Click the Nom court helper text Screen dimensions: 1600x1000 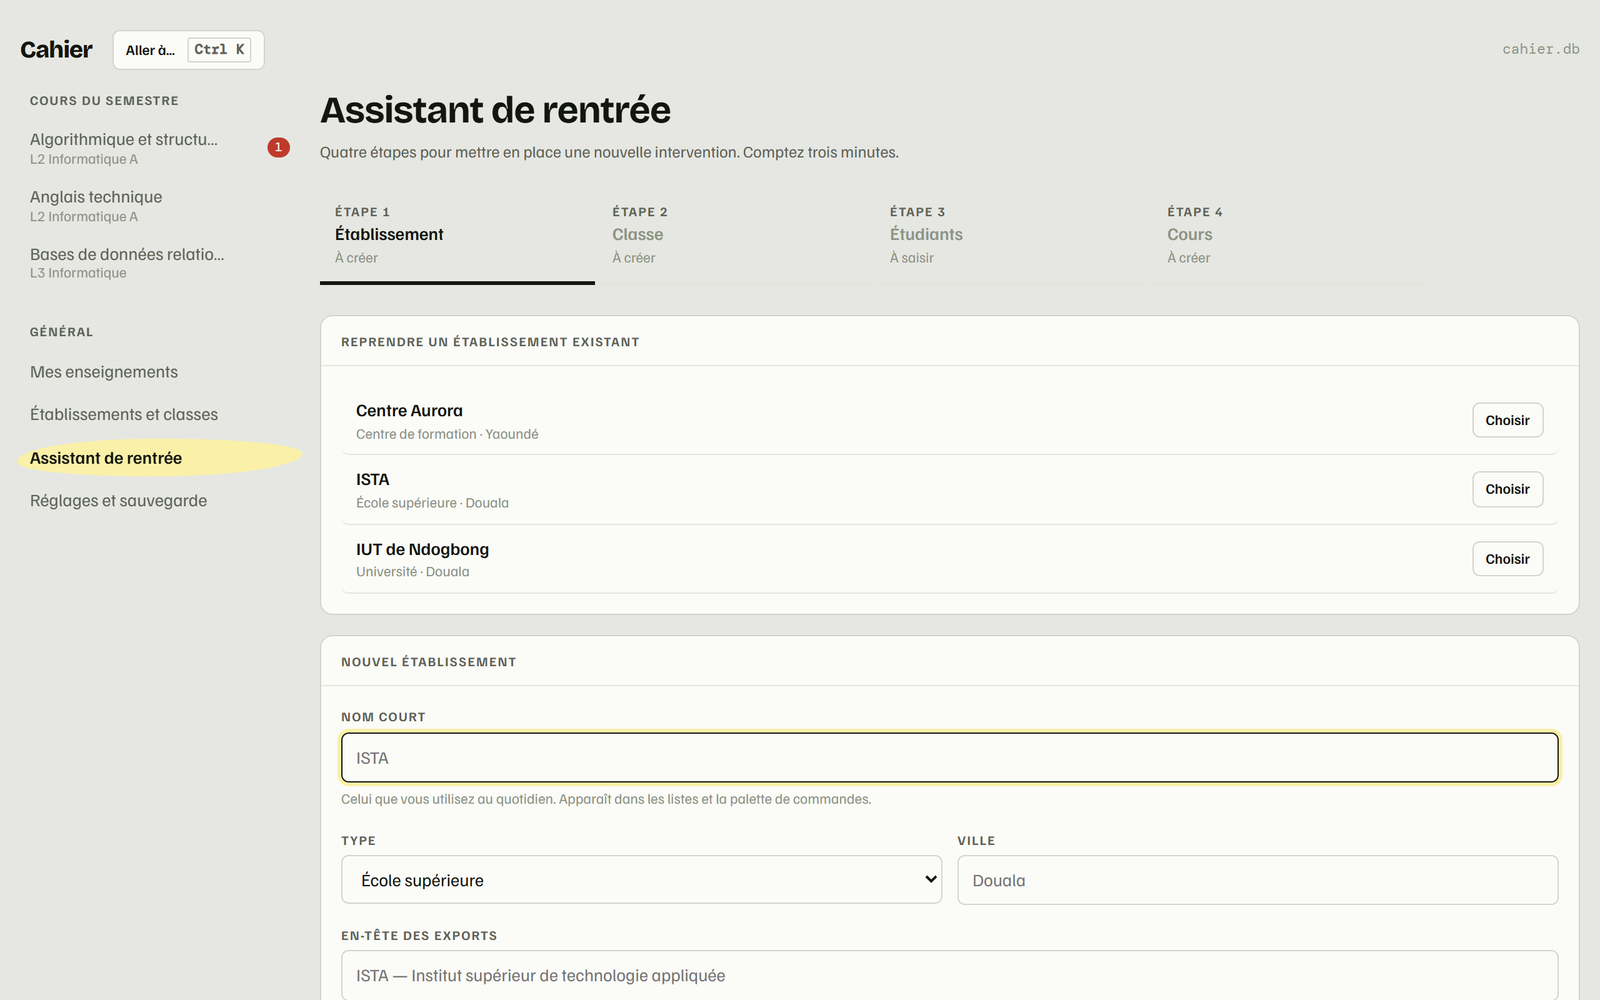point(606,799)
